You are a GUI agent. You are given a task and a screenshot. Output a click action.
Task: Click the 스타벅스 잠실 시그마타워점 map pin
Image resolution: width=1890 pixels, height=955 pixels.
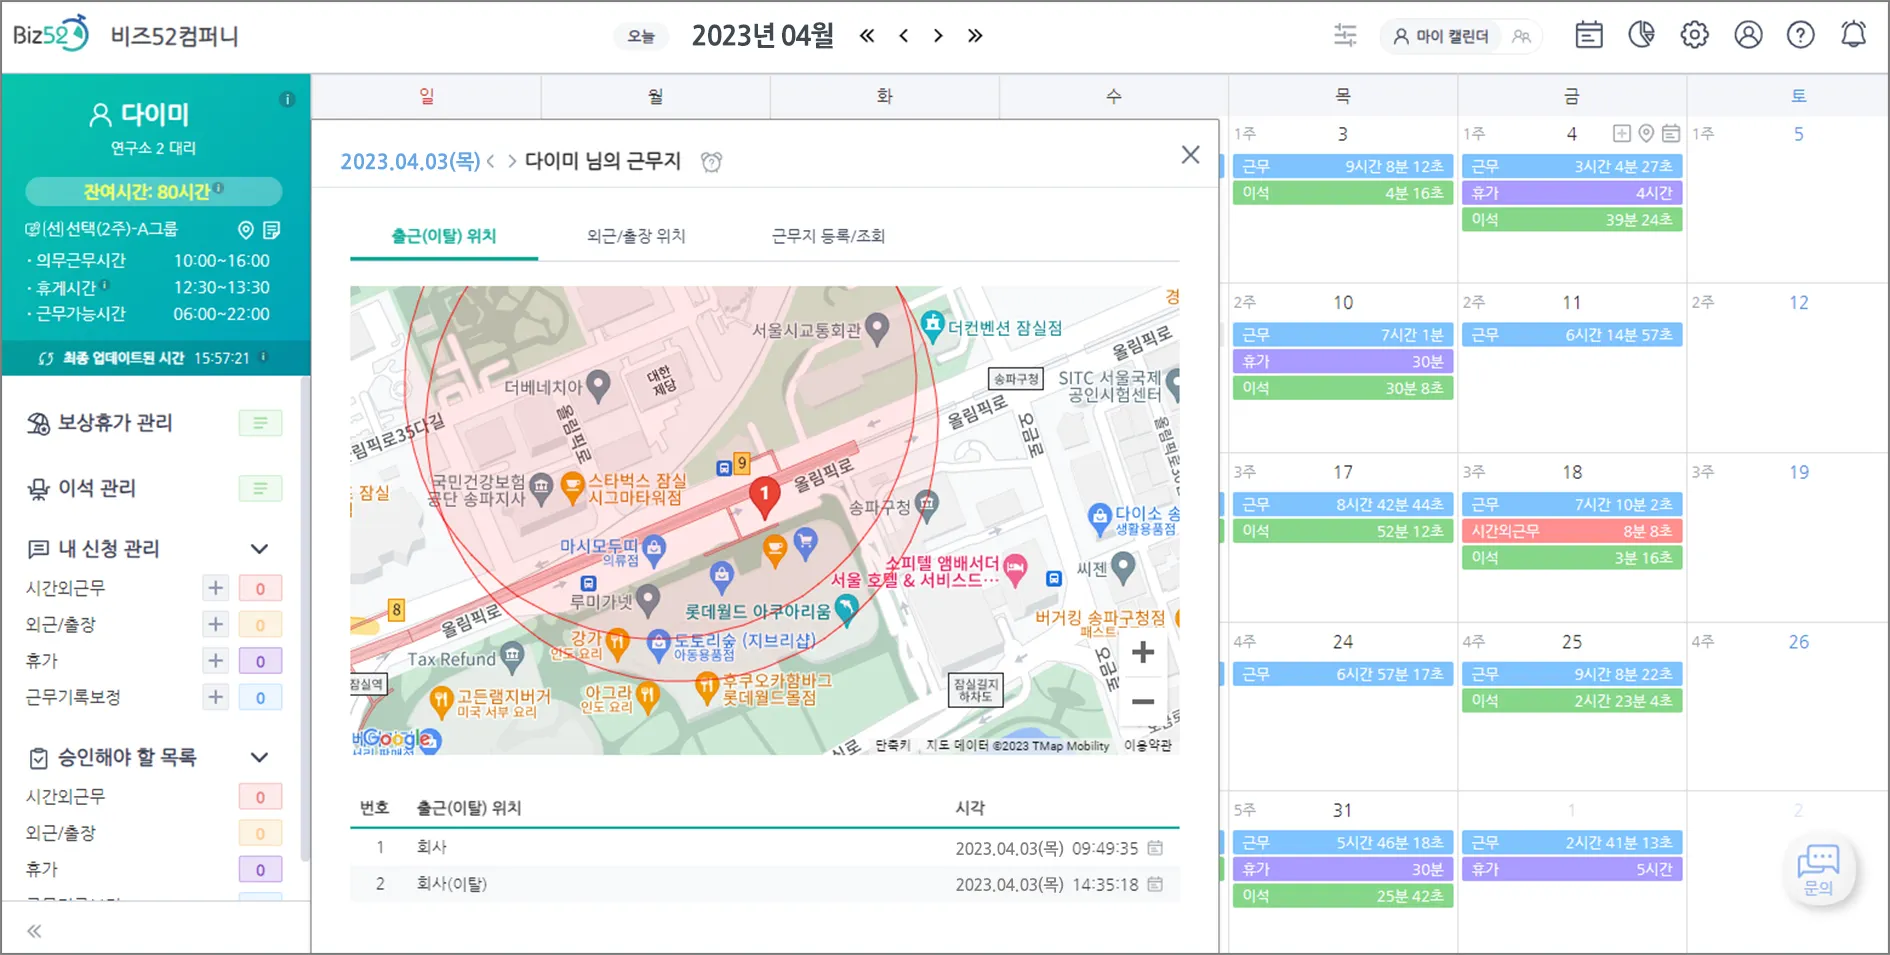click(573, 487)
